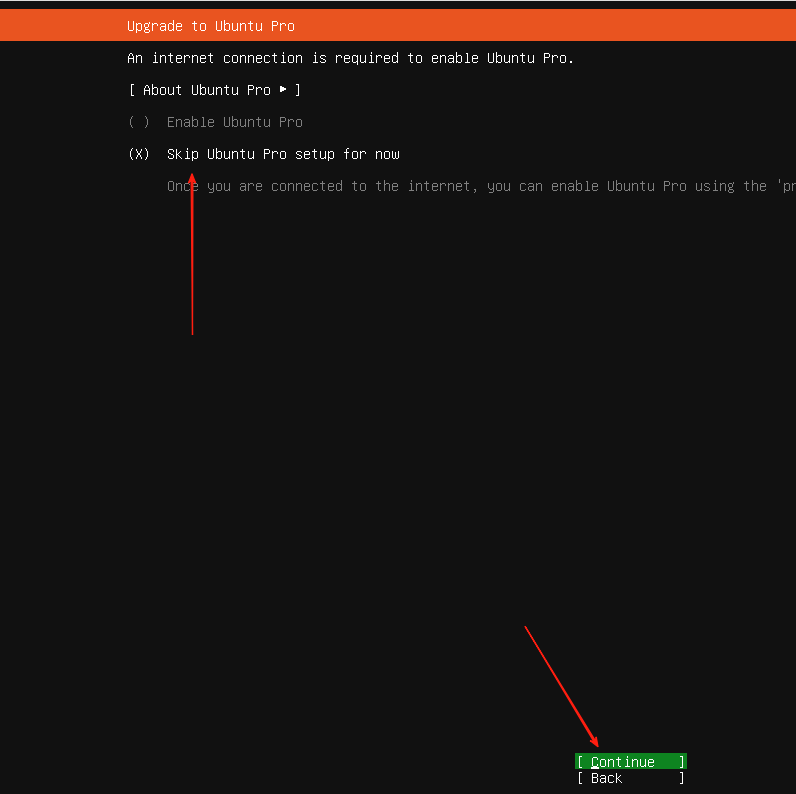Select the empty Enable Ubuntu Pro radio marker
Image resolution: width=796 pixels, height=794 pixels.
(139, 122)
